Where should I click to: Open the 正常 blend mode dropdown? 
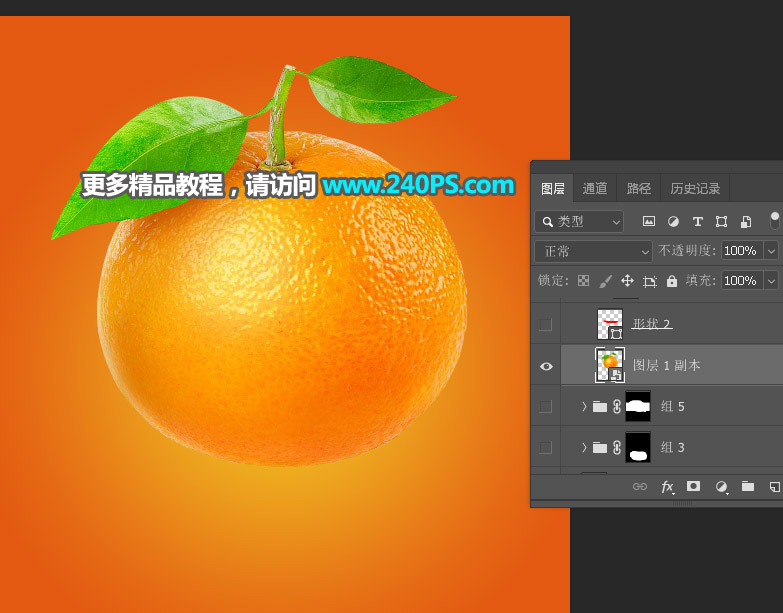point(593,251)
